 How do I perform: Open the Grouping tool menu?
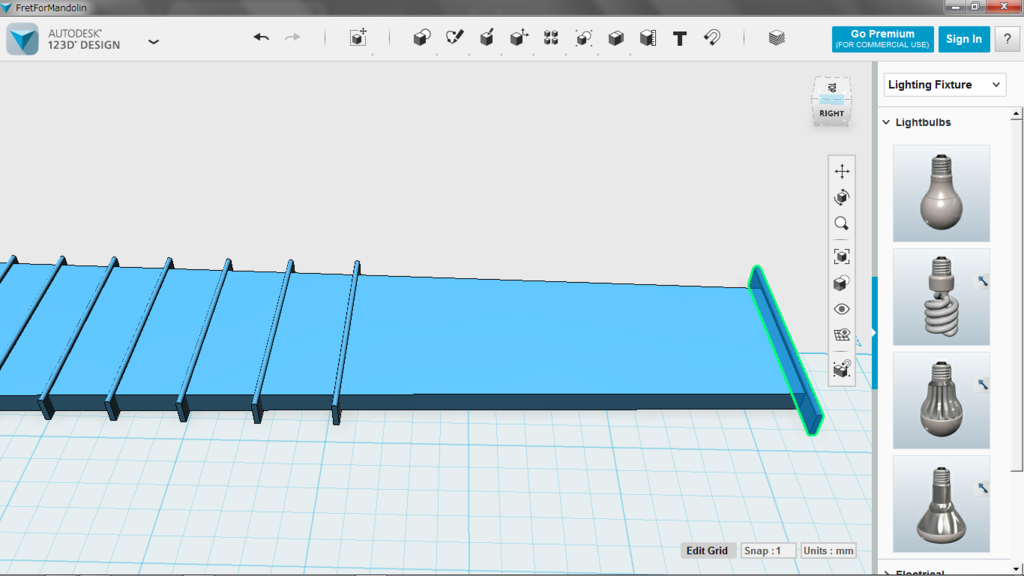[583, 38]
